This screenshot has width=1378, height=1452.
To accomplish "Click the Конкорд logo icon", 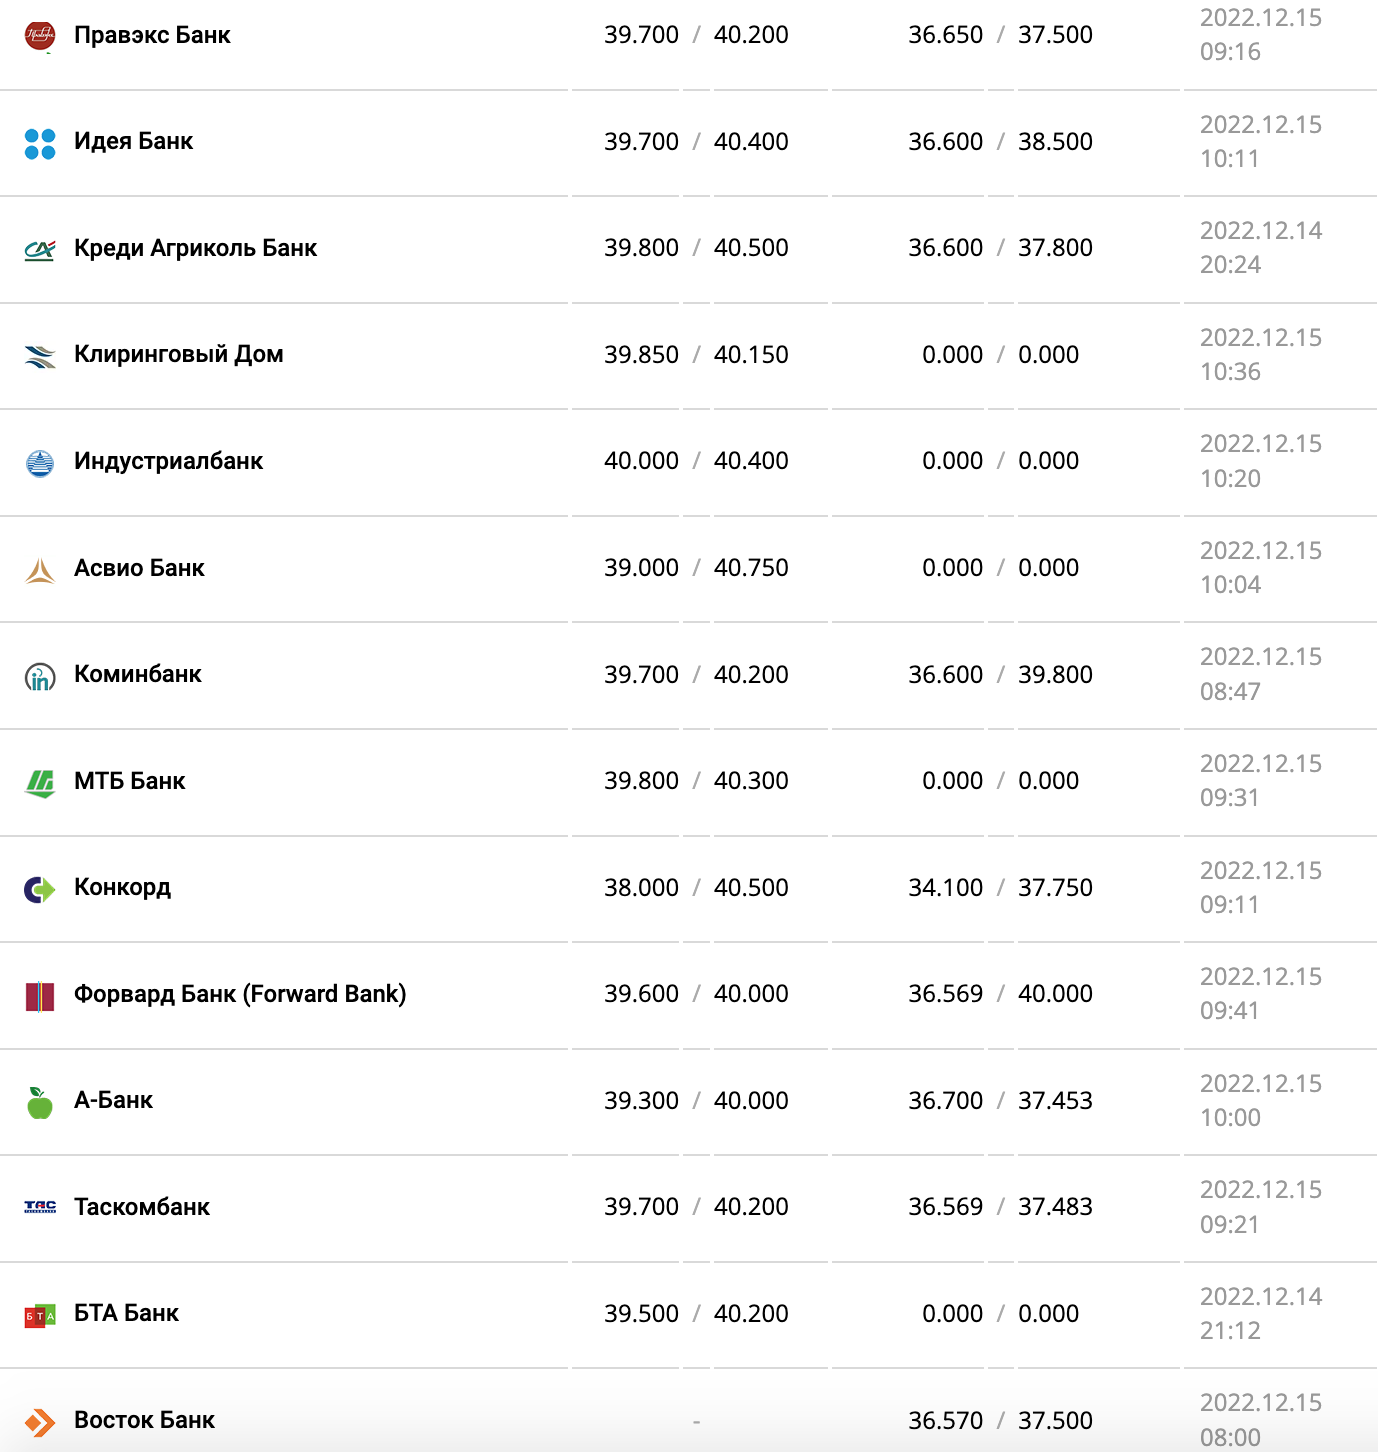I will tap(40, 889).
